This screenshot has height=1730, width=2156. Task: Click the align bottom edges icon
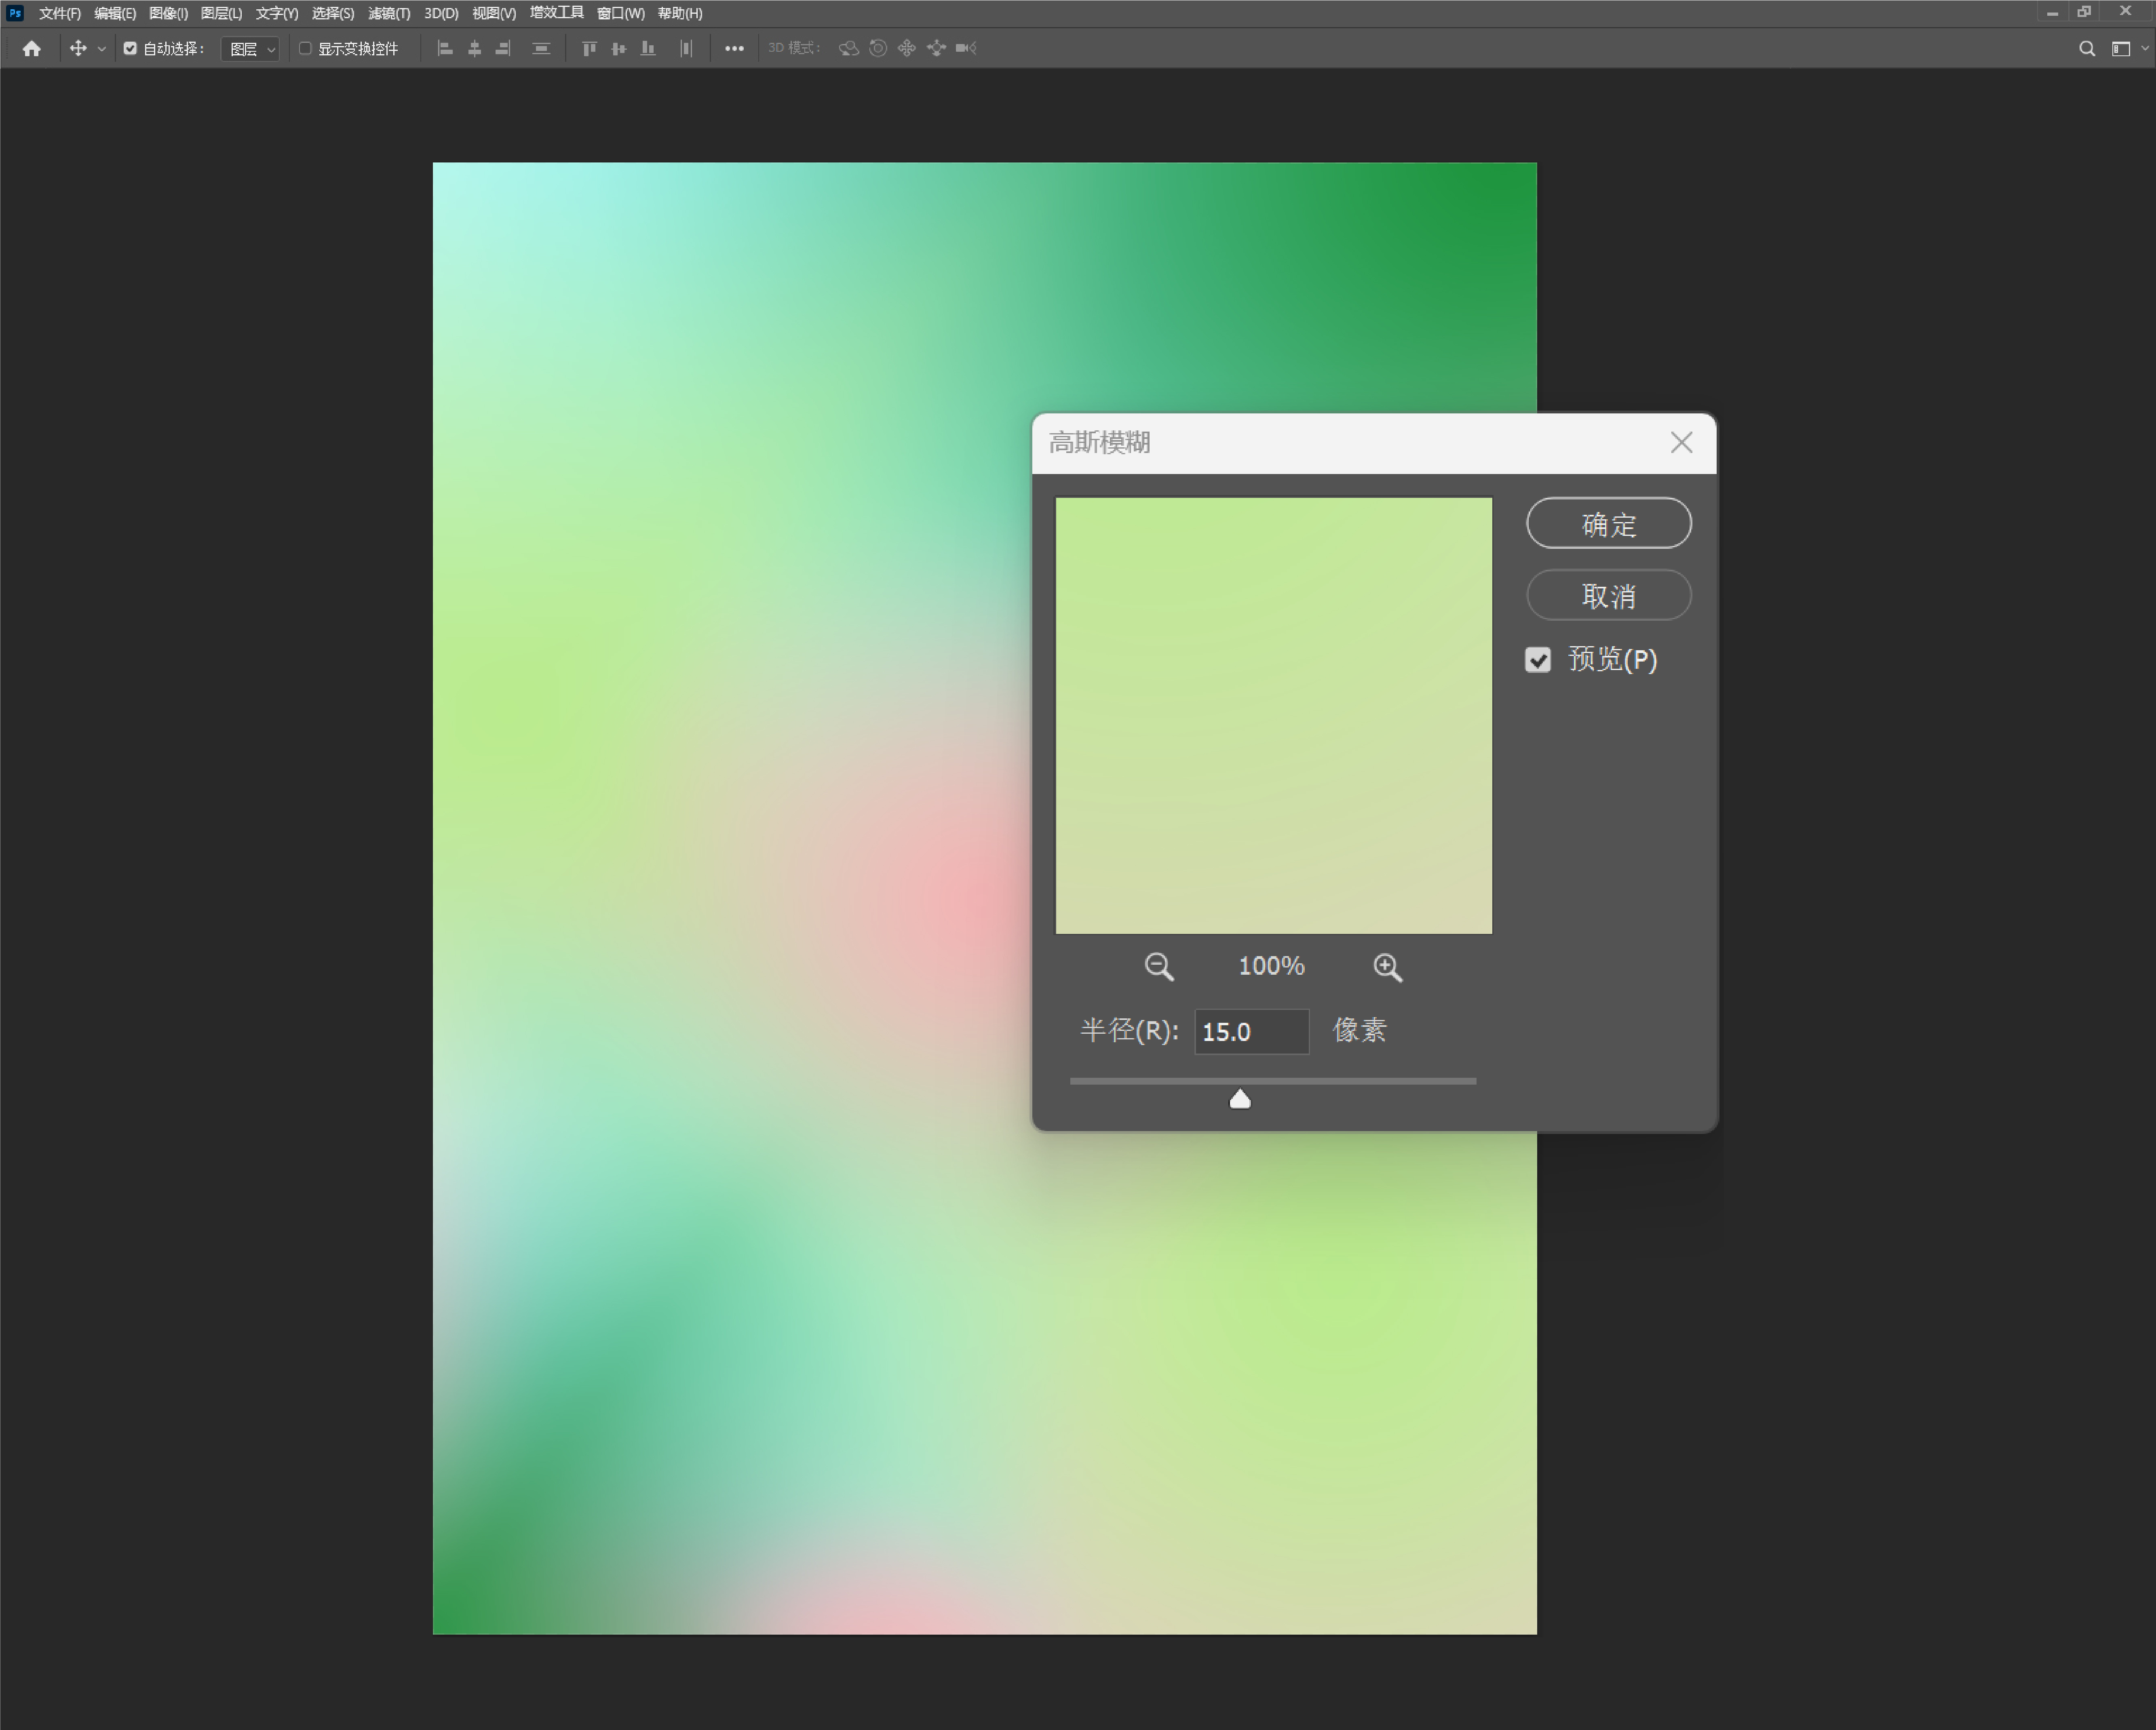648,48
